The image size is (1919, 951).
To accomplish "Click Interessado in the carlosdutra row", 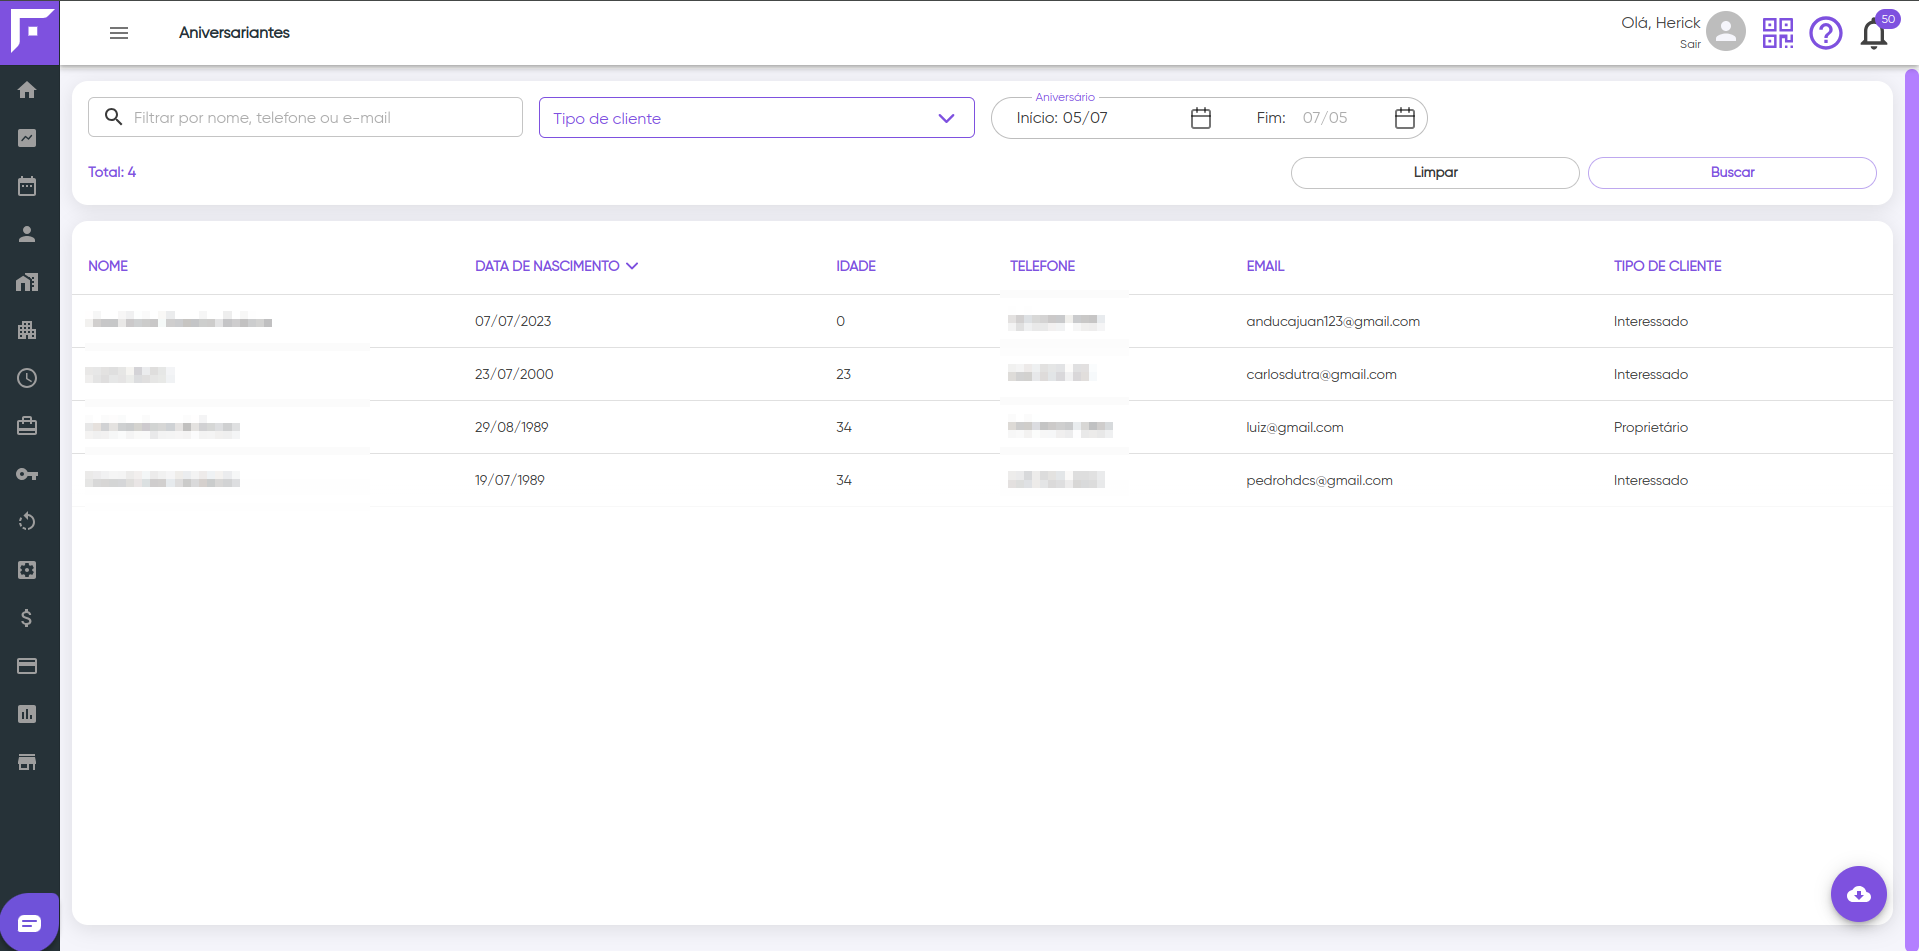I will tap(1650, 374).
